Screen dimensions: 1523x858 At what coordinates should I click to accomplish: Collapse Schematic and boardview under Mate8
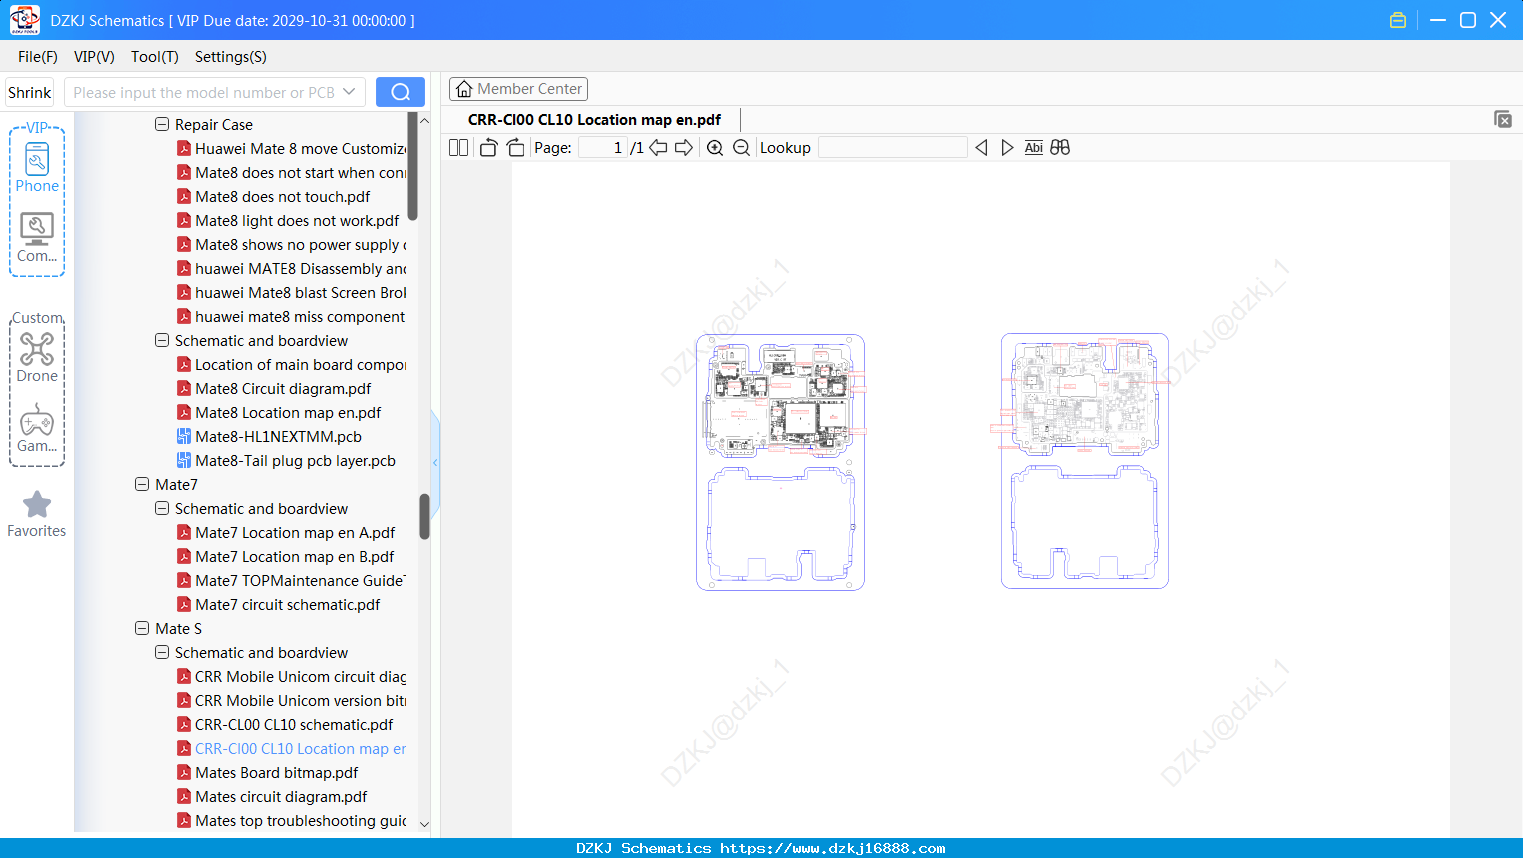(x=162, y=341)
